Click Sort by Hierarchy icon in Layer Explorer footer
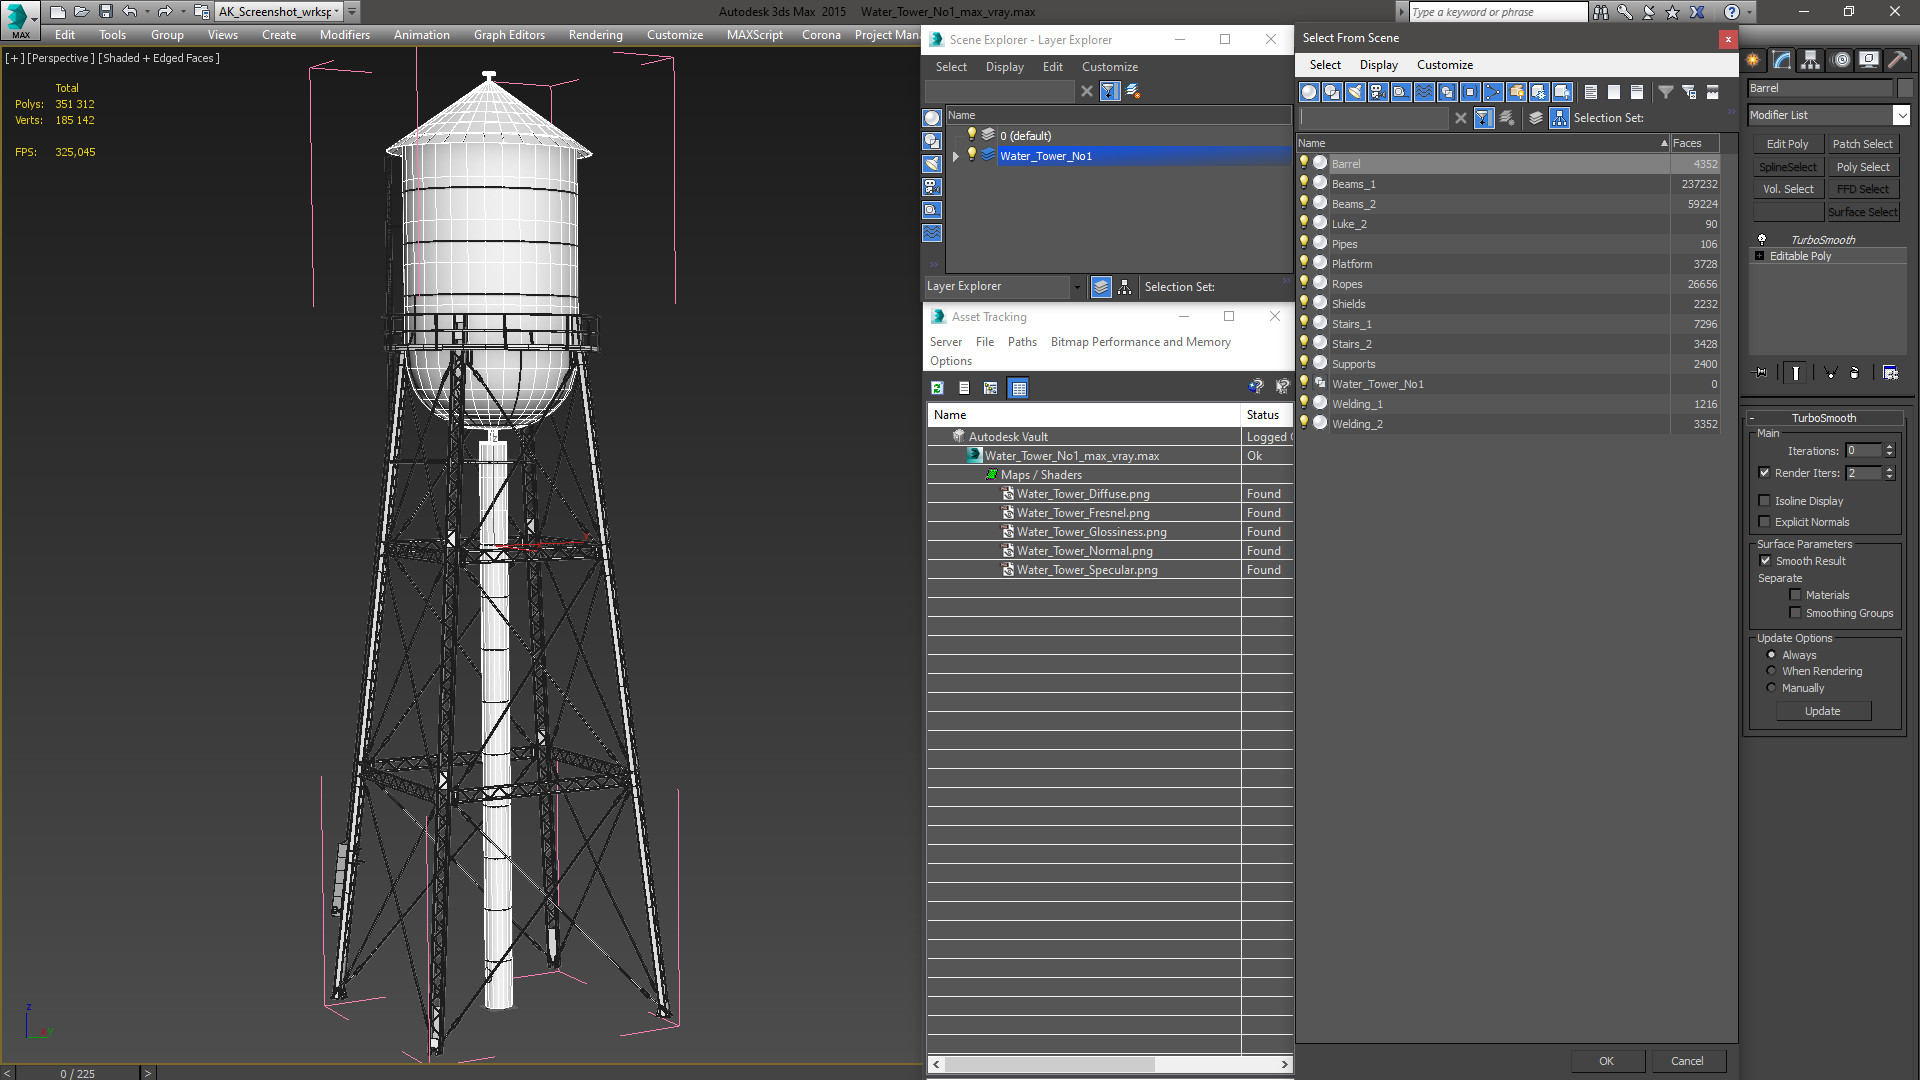Viewport: 1920px width, 1080px height. [1125, 287]
